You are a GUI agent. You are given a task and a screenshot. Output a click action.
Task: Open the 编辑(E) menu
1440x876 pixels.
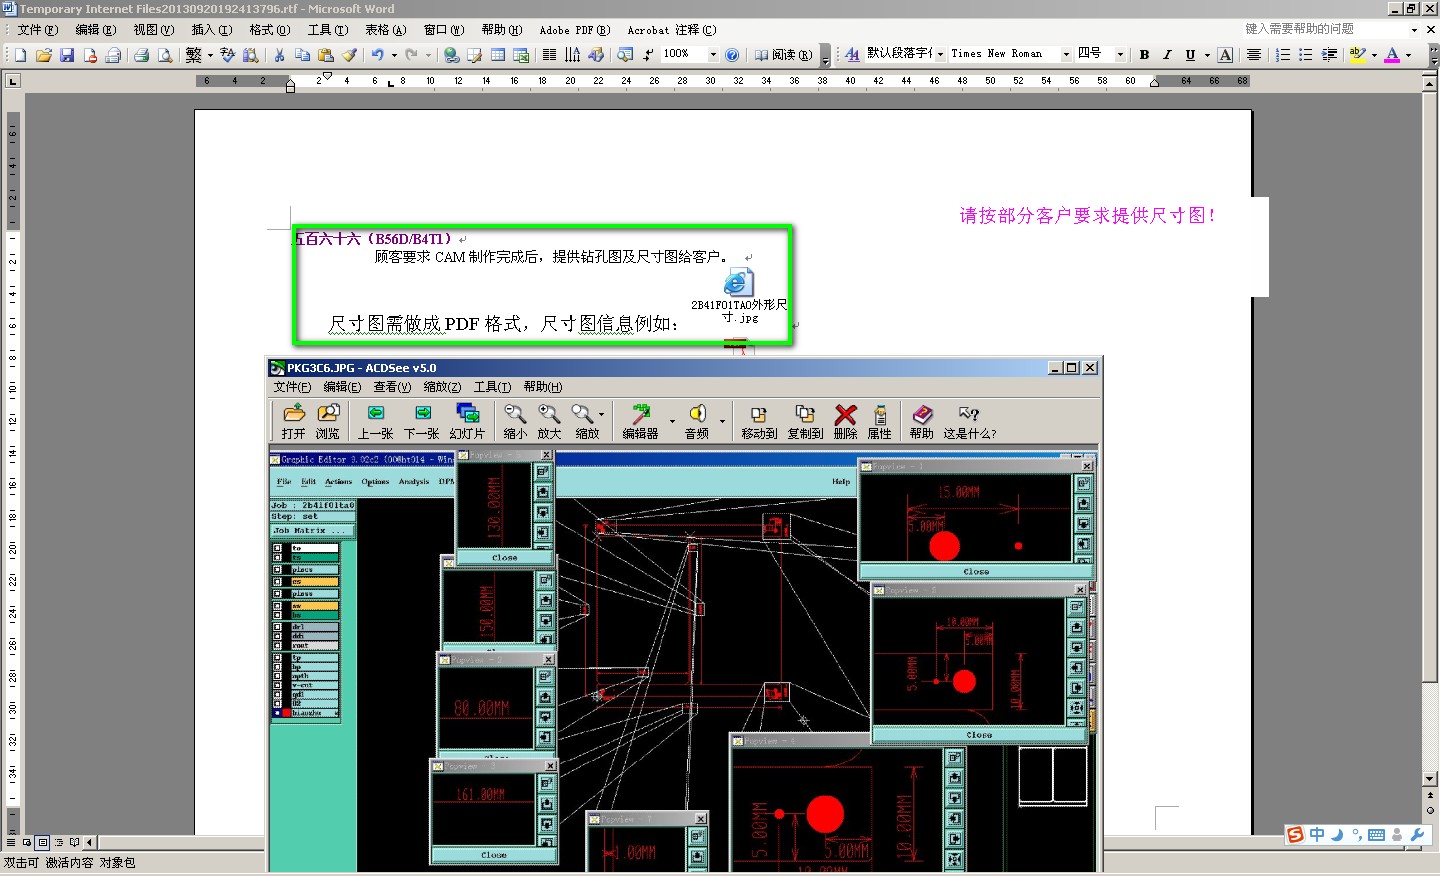96,30
